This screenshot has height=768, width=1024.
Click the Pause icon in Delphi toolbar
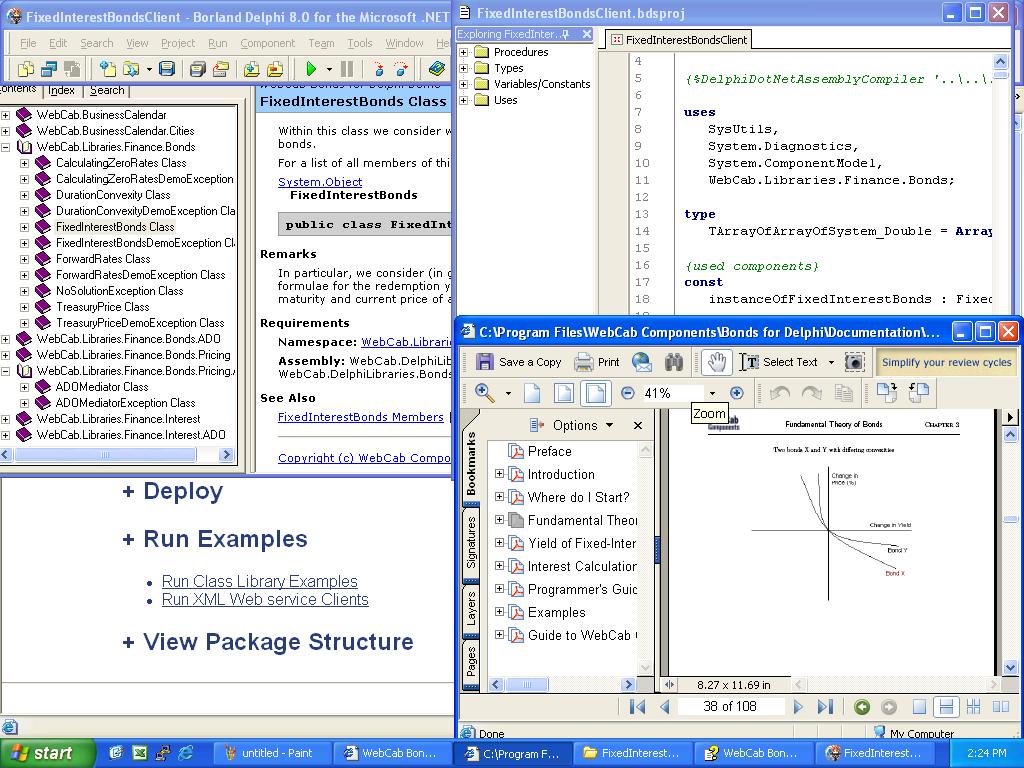coord(347,69)
